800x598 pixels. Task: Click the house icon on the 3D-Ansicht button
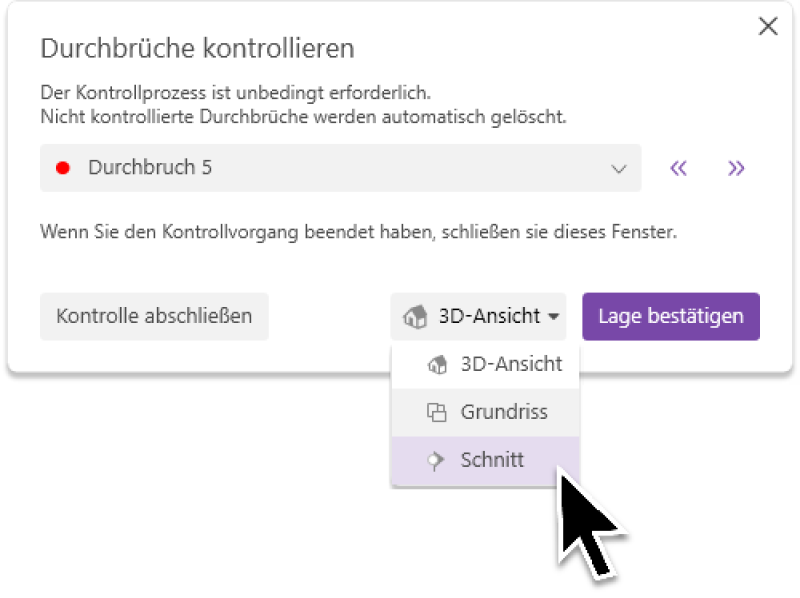point(415,317)
